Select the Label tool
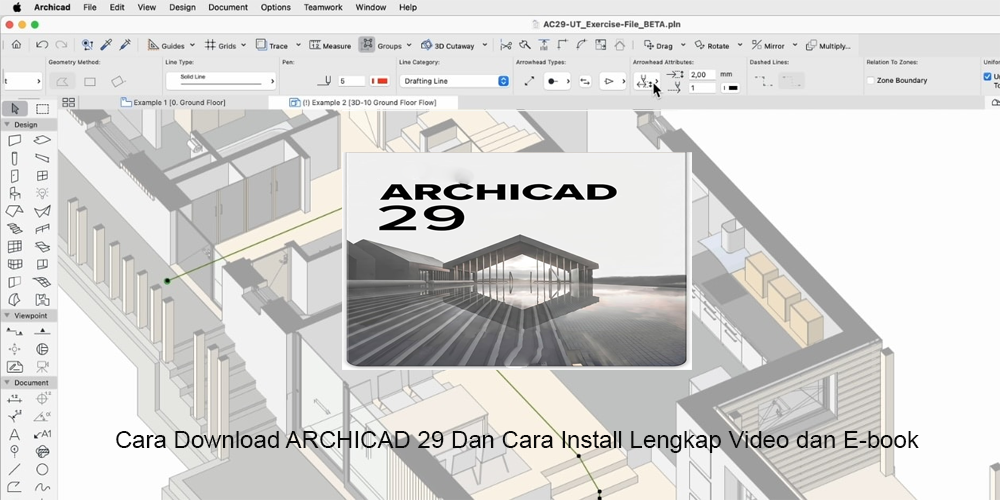 (42, 434)
